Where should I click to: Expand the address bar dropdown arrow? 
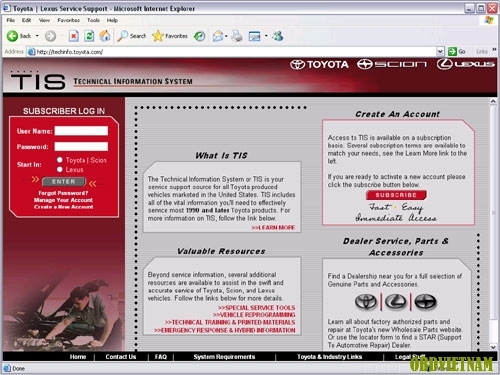pos(440,51)
